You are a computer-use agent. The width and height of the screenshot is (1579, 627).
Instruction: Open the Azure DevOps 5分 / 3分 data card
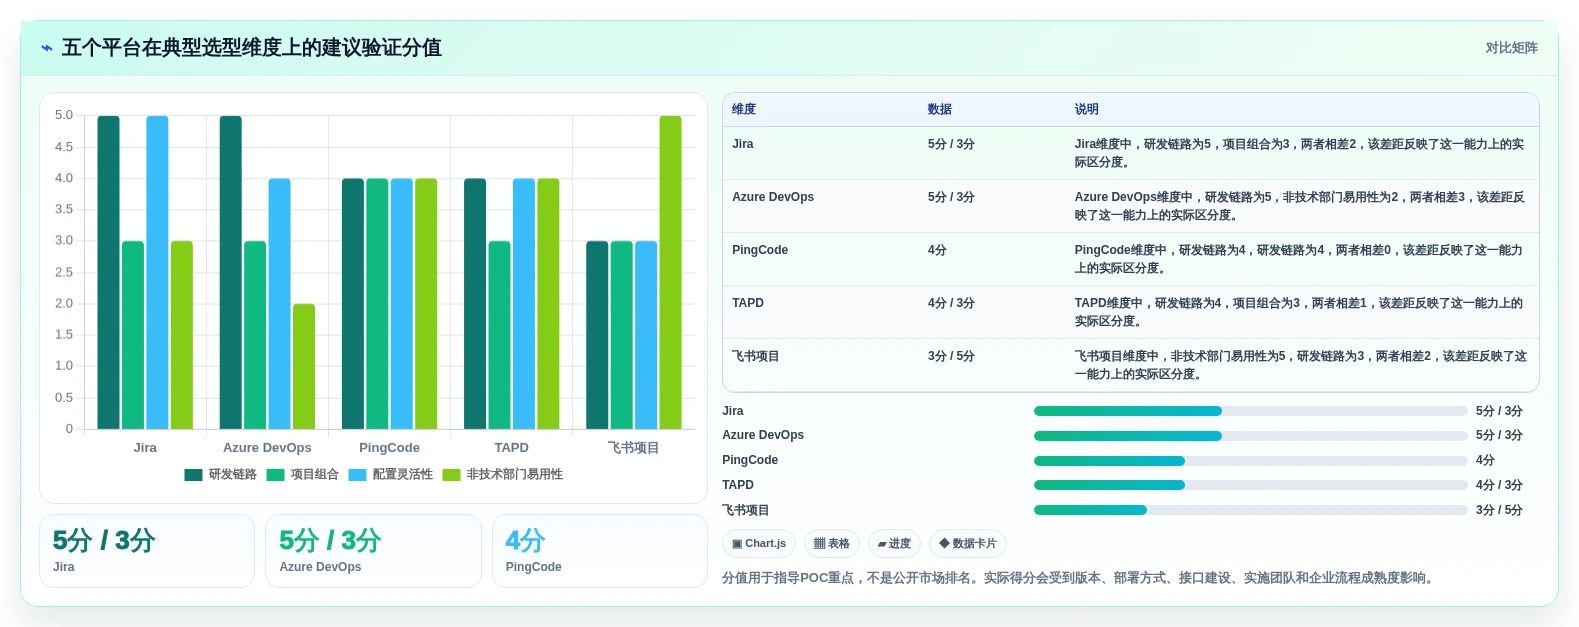pyautogui.click(x=373, y=551)
